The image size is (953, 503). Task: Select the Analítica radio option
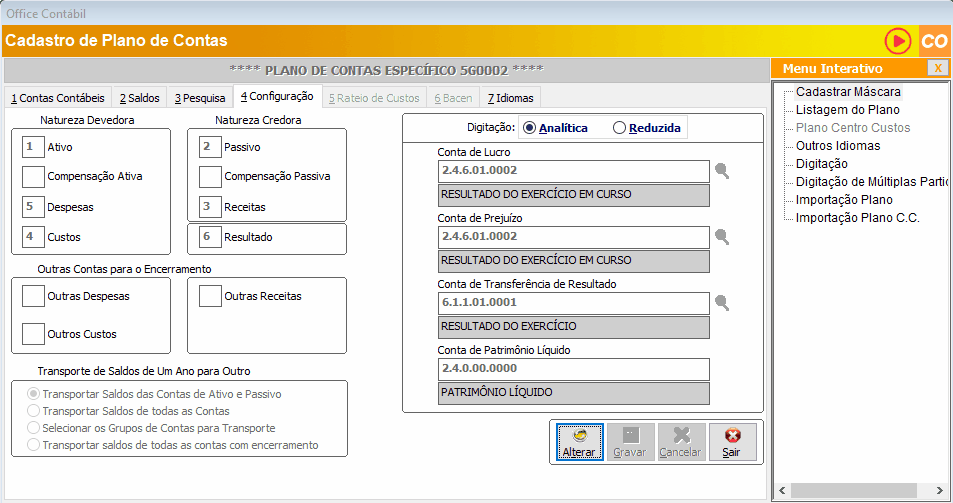pyautogui.click(x=530, y=128)
